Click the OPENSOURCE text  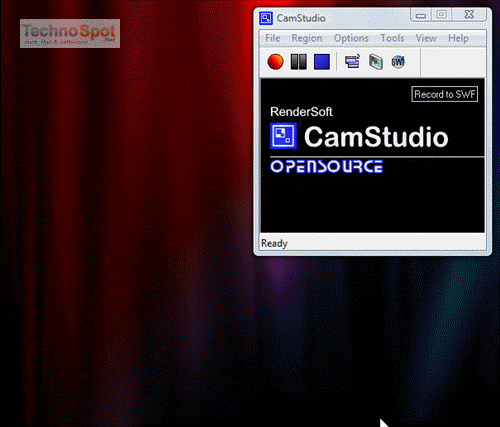click(326, 166)
